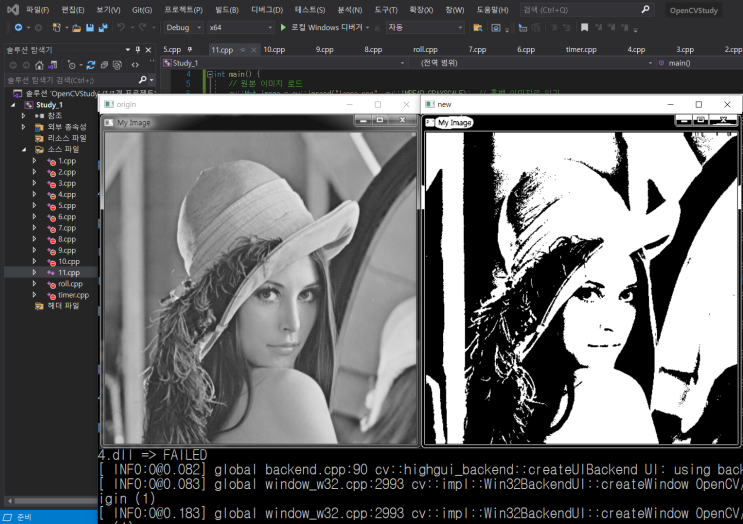
Task: Toggle a bookmark with the Bookmark icon
Action: tap(584, 28)
